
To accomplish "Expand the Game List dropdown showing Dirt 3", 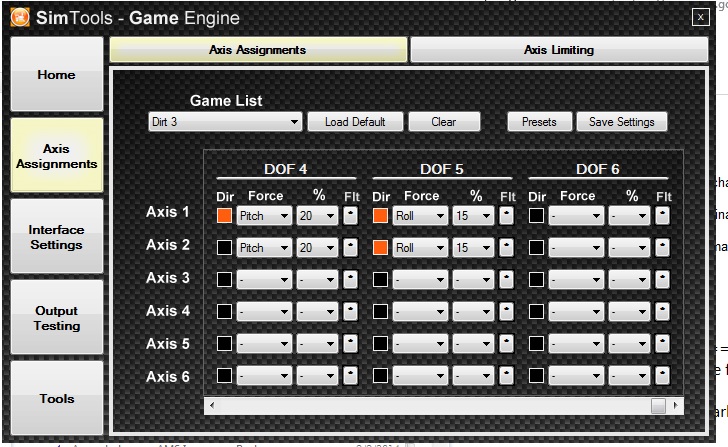I will 225,122.
